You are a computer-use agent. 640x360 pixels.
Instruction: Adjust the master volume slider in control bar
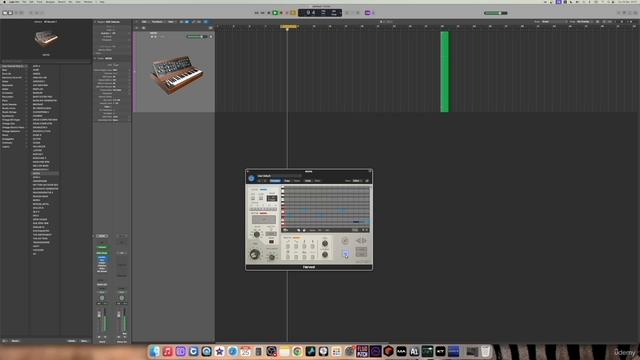(x=496, y=13)
